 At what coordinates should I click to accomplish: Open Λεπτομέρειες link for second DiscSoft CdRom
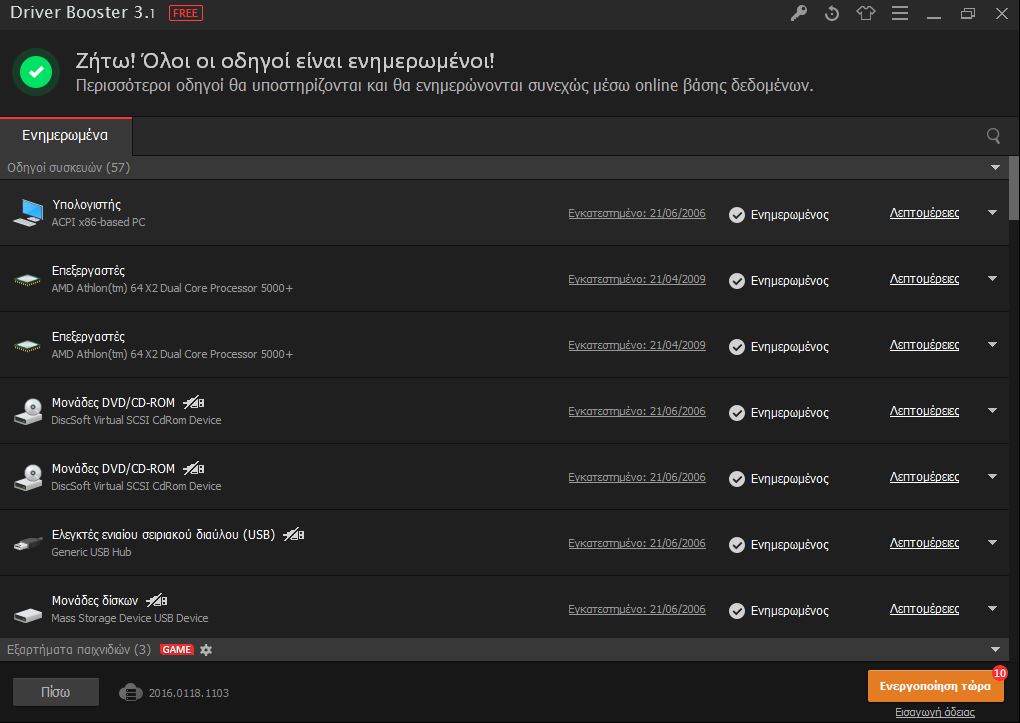(x=924, y=477)
